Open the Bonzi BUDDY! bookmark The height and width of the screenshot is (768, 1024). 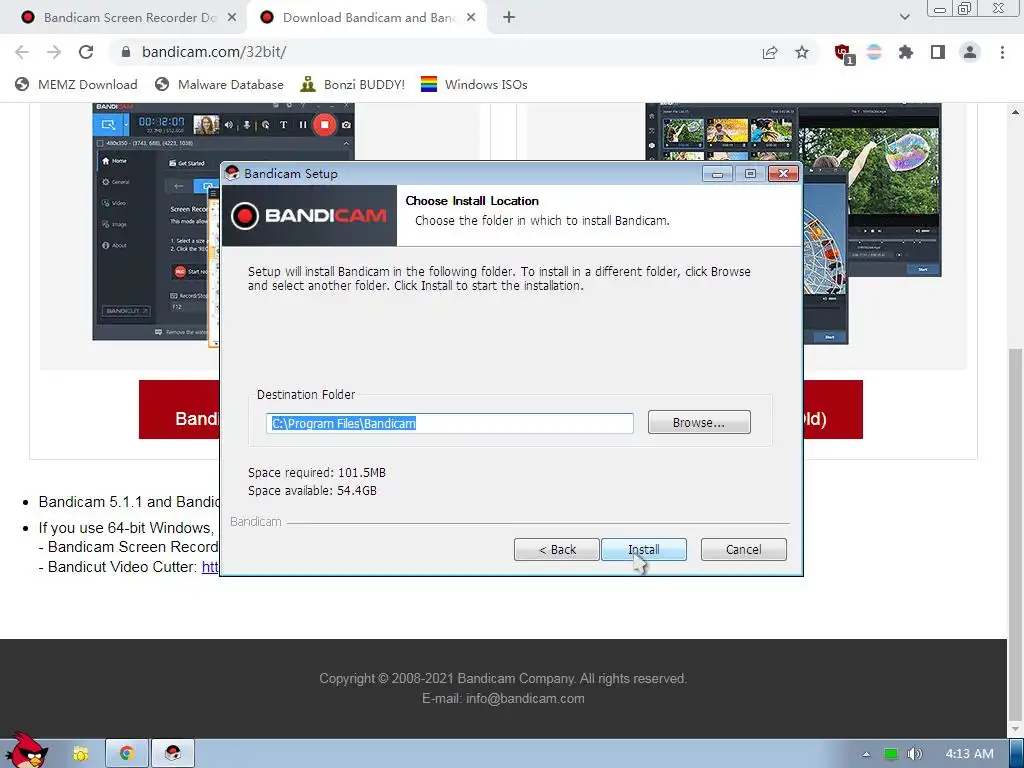pos(353,84)
